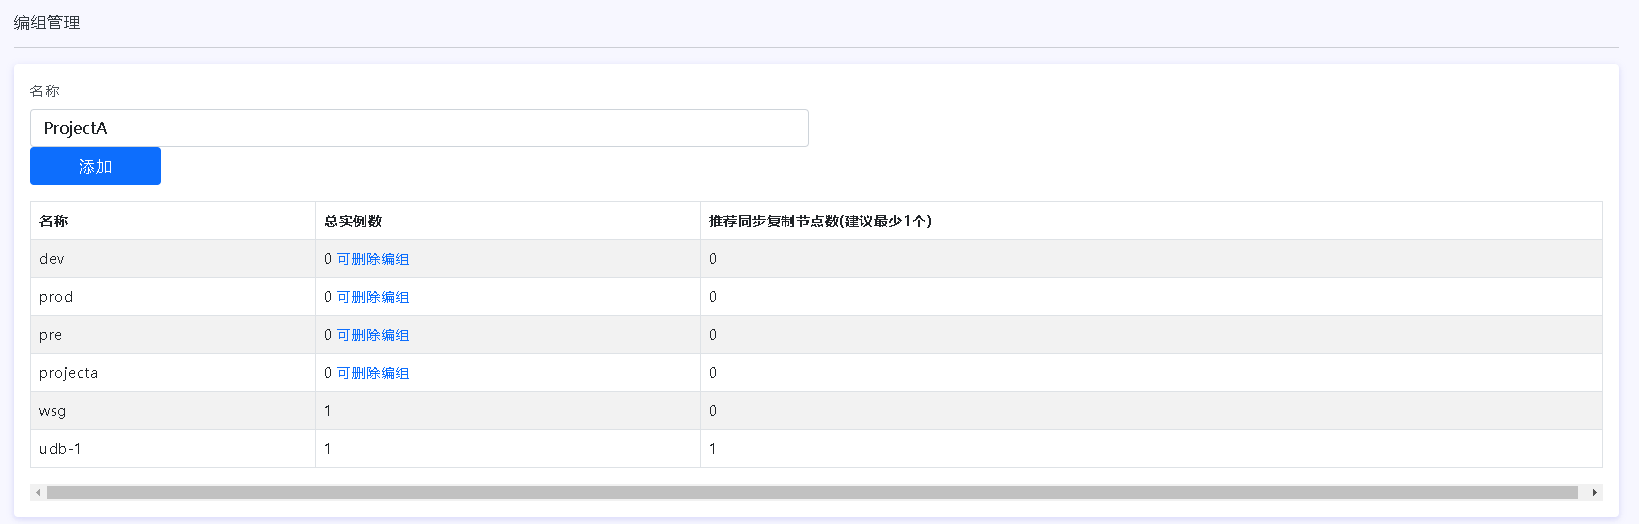This screenshot has width=1639, height=524.
Task: Click the 编组管理 page title
Action: [47, 22]
